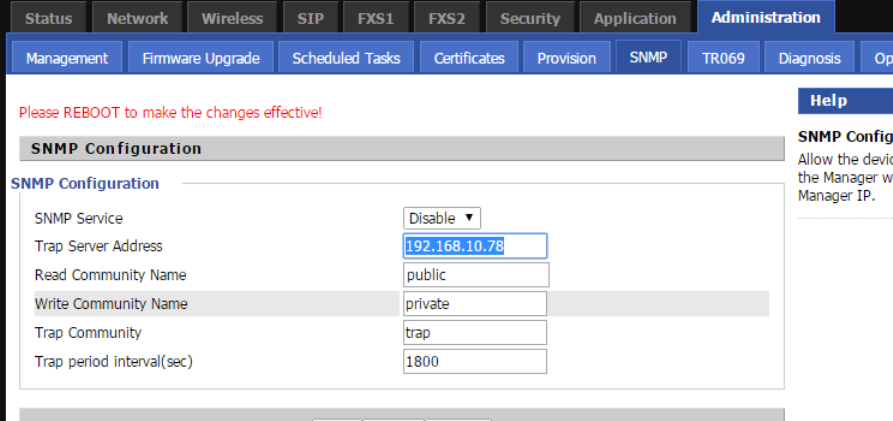This screenshot has width=893, height=421.
Task: Open Scheduled Tasks sub-tab
Action: (x=346, y=58)
